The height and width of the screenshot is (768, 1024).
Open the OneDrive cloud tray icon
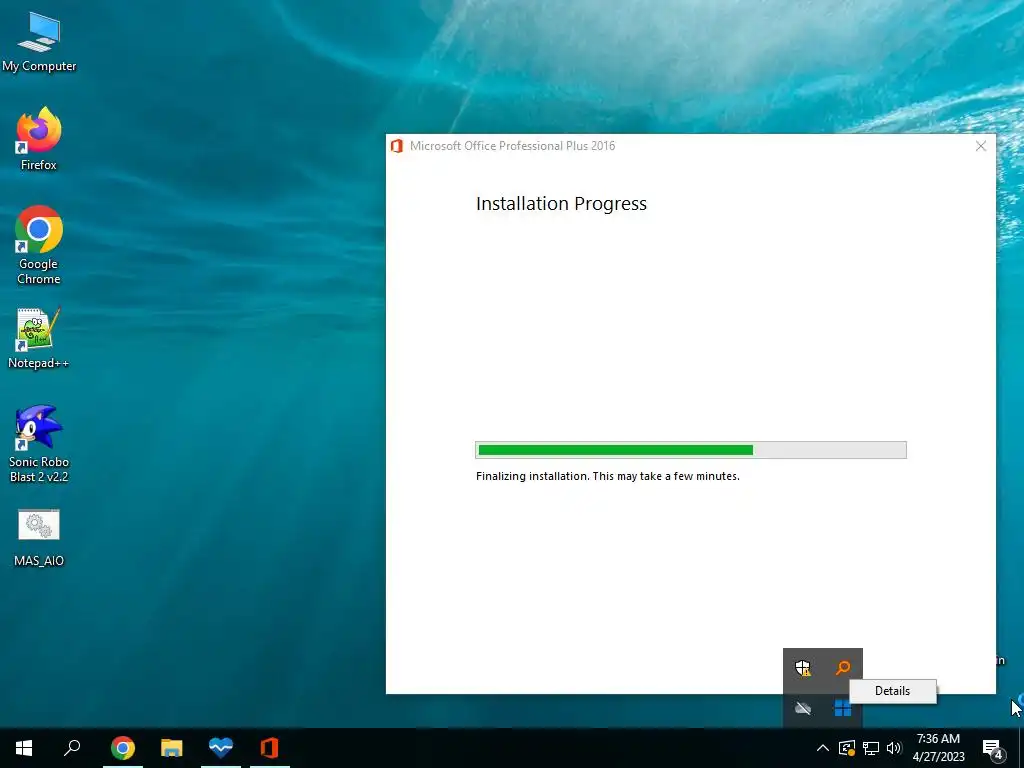click(x=803, y=708)
